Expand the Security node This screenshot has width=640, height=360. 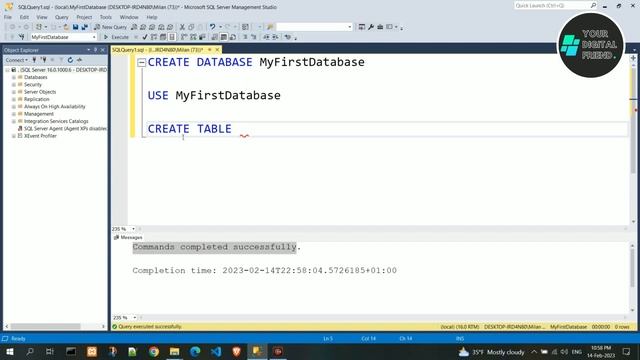pos(14,84)
